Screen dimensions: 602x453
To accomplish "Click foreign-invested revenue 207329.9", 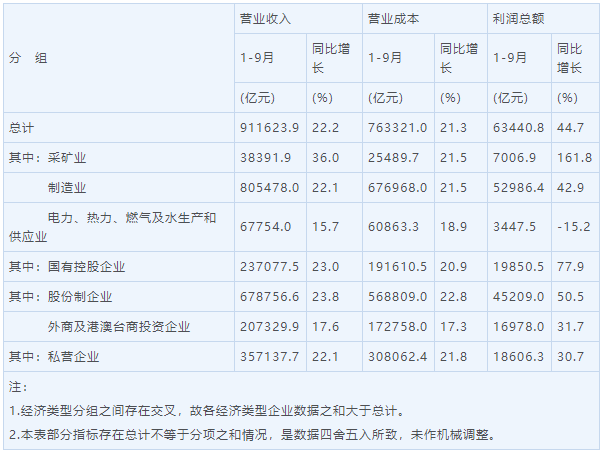I will [270, 326].
